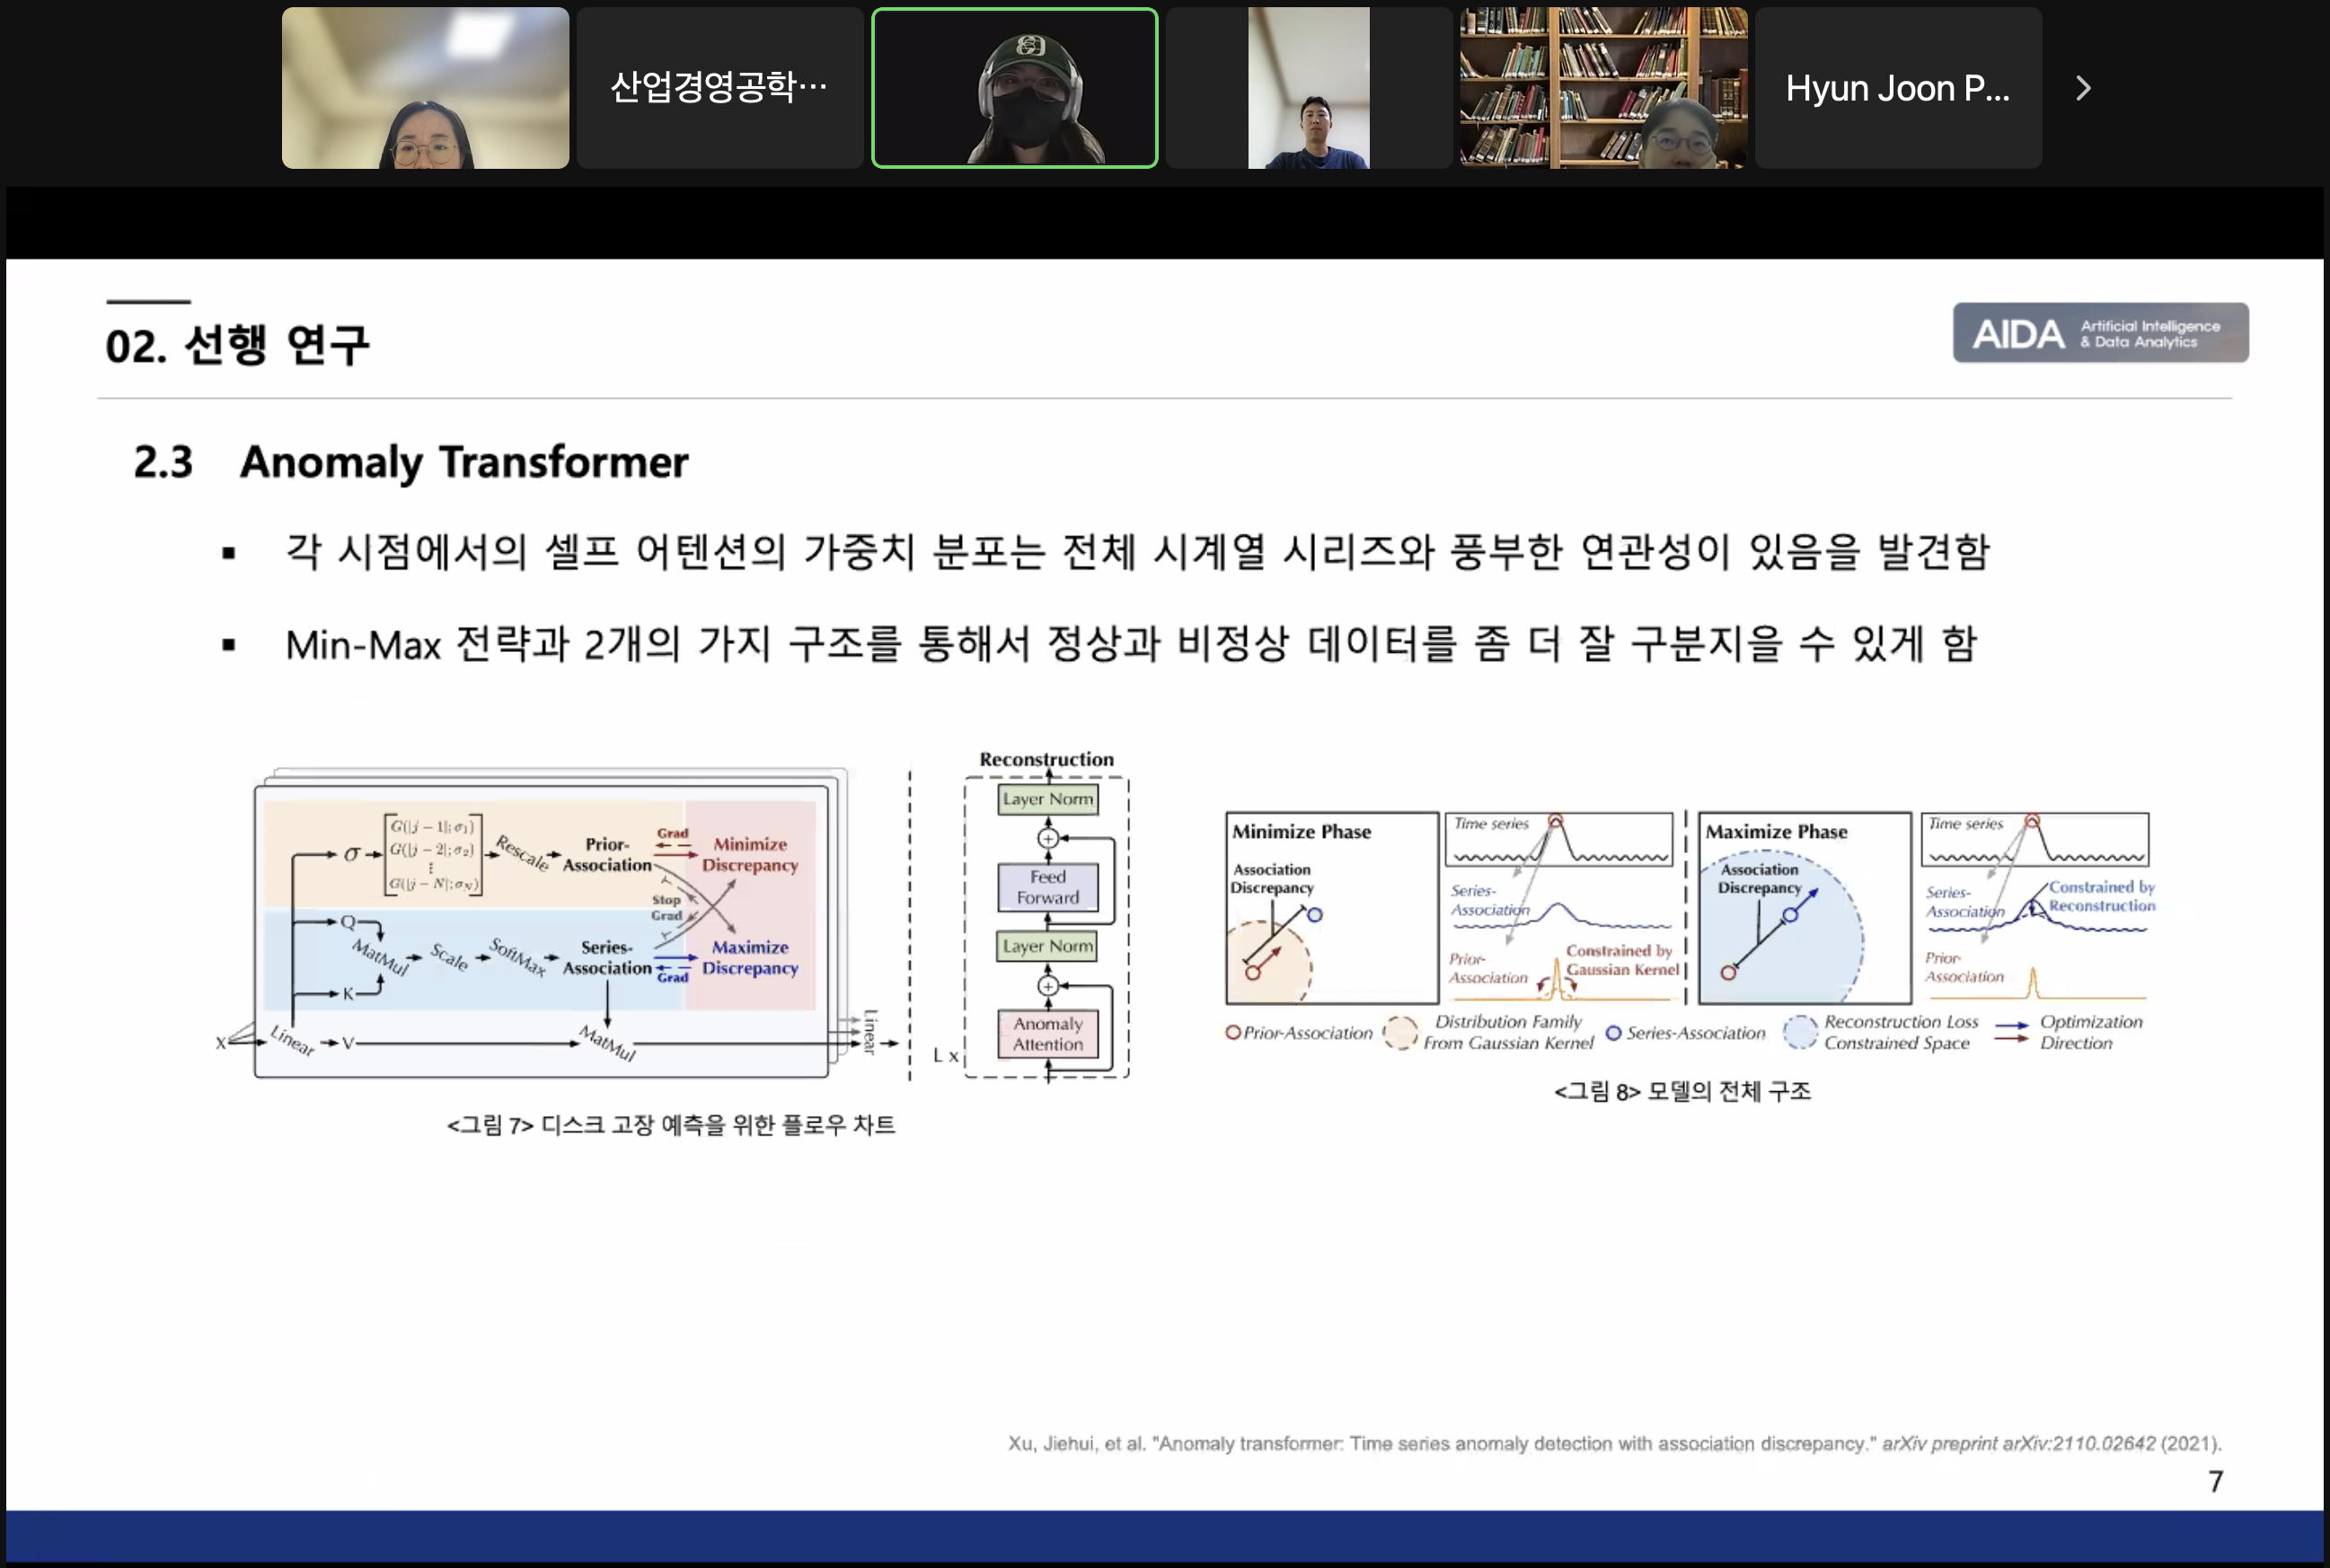This screenshot has height=1568, width=2330.
Task: Select the participant wearing the green cap
Action: coord(1013,87)
